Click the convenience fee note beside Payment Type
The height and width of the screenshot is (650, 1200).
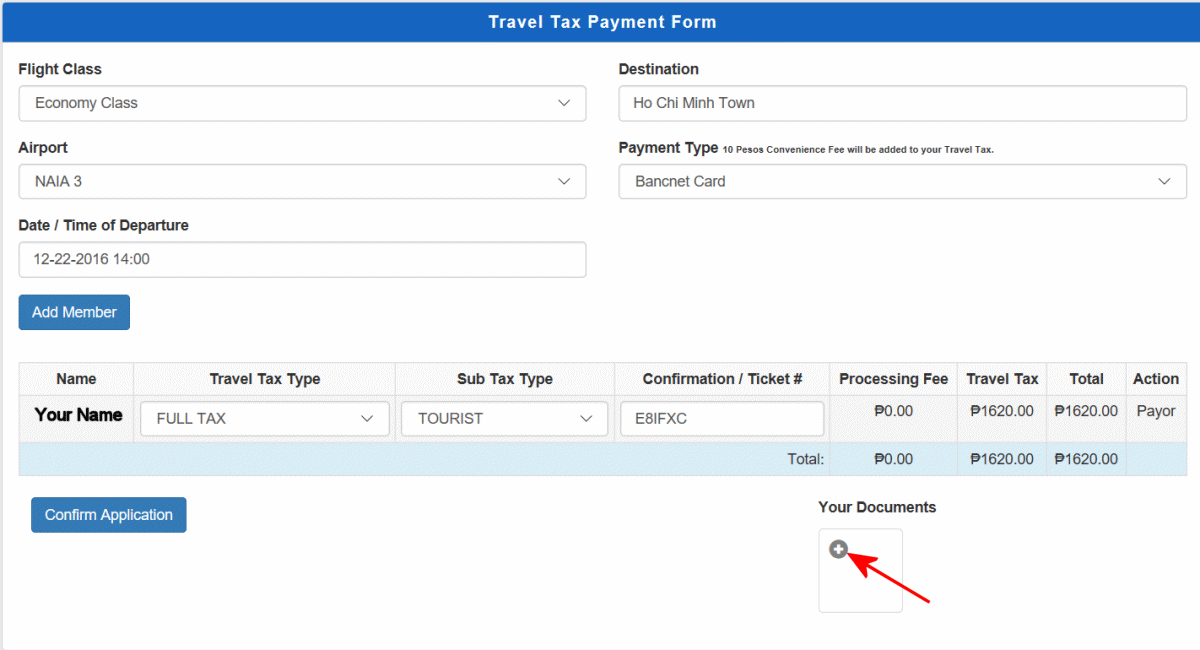click(858, 150)
